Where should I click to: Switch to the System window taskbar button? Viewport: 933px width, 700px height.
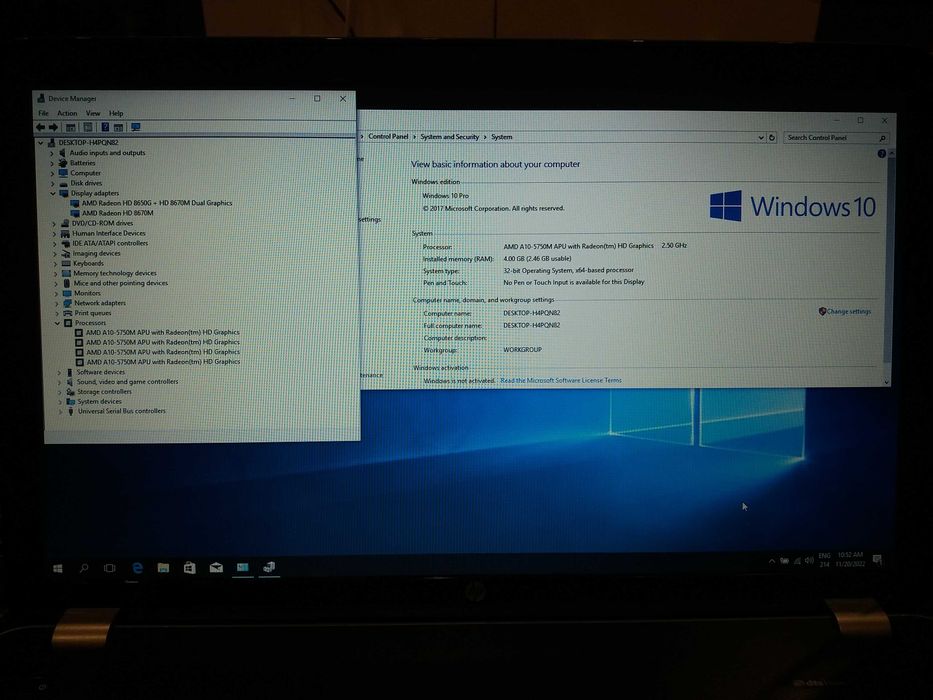[242, 568]
